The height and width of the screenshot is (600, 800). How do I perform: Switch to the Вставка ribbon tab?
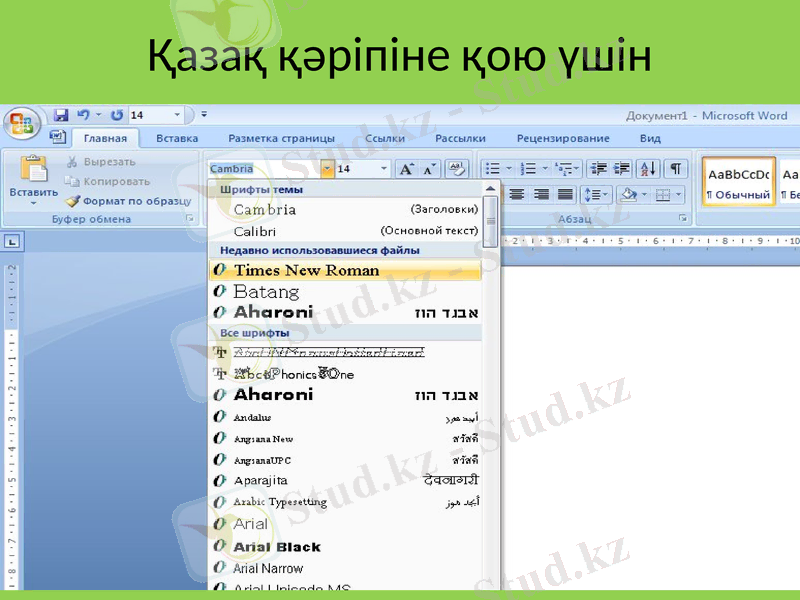pos(177,138)
